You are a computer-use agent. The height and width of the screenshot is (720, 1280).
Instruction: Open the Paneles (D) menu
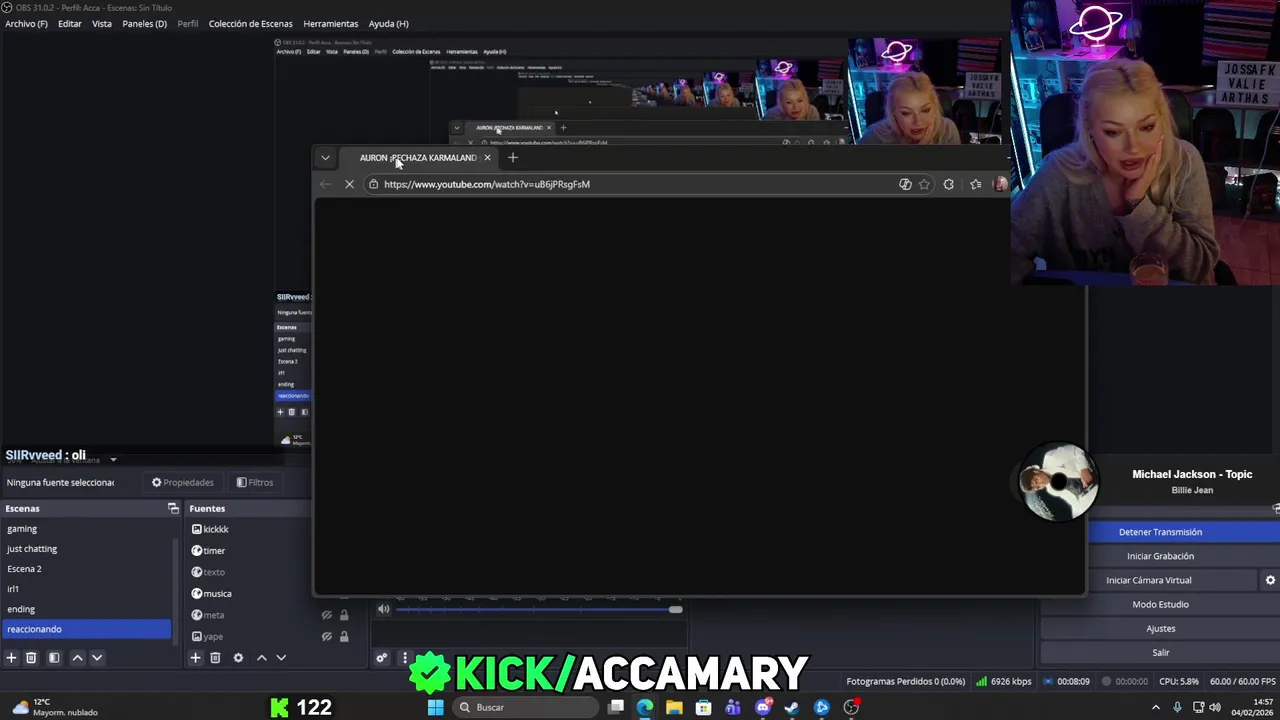144,23
